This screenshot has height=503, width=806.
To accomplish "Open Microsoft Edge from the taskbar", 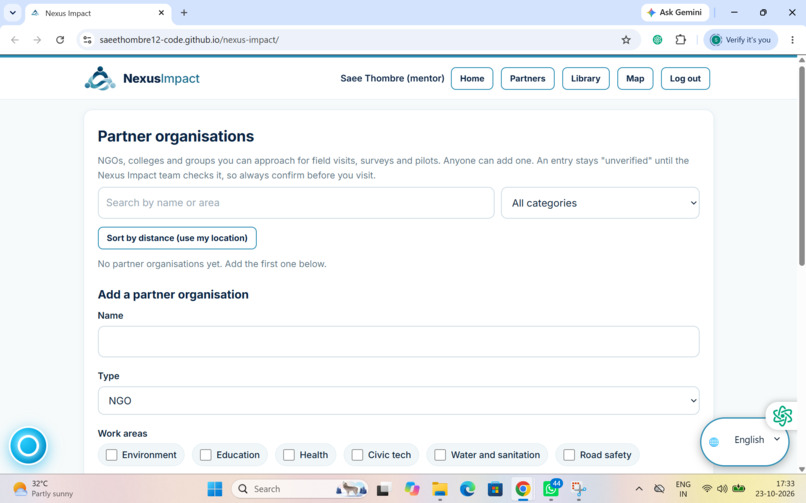I will [467, 489].
